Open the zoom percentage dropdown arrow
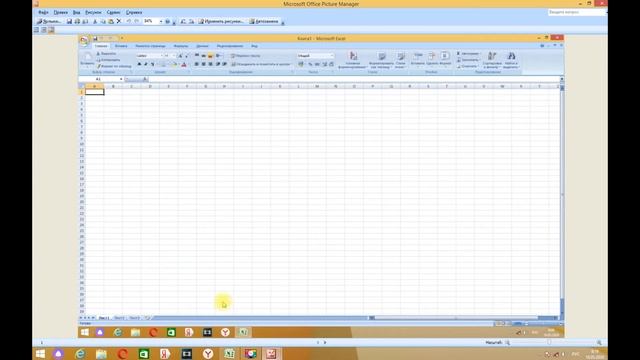 [161, 21]
